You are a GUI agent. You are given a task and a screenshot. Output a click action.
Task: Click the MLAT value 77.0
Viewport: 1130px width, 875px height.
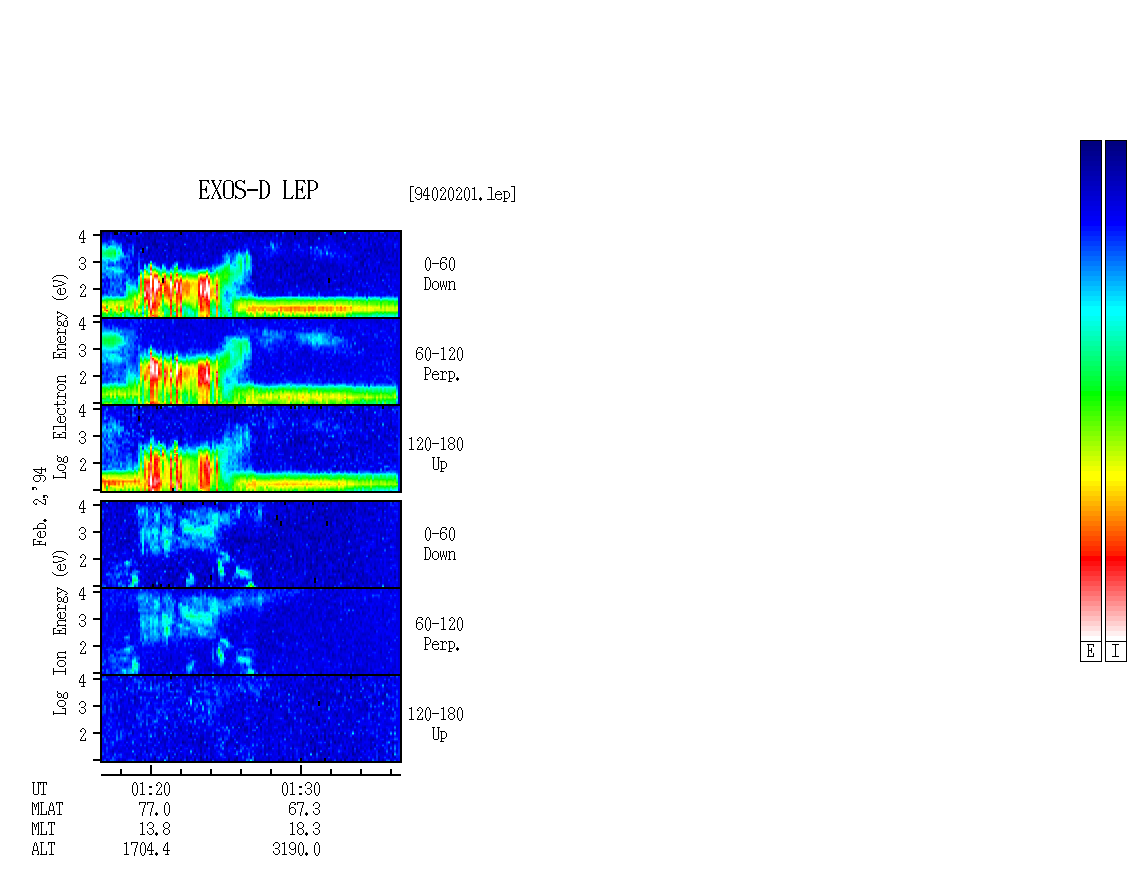(154, 809)
